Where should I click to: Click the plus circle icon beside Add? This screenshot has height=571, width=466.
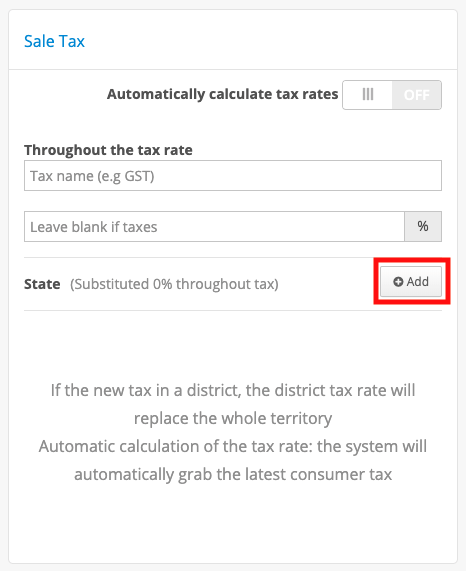pos(398,282)
